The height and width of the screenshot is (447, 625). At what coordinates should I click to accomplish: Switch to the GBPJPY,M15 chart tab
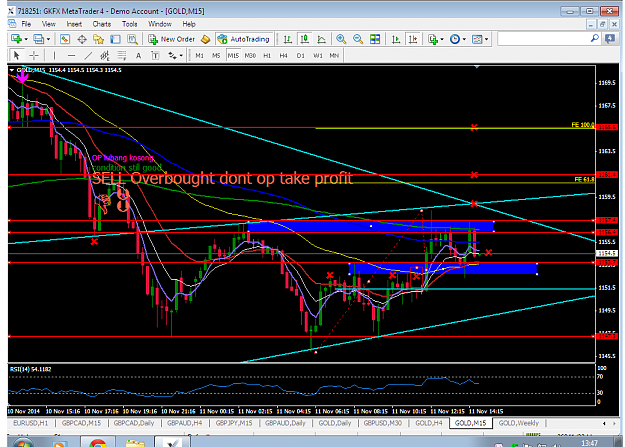234,423
